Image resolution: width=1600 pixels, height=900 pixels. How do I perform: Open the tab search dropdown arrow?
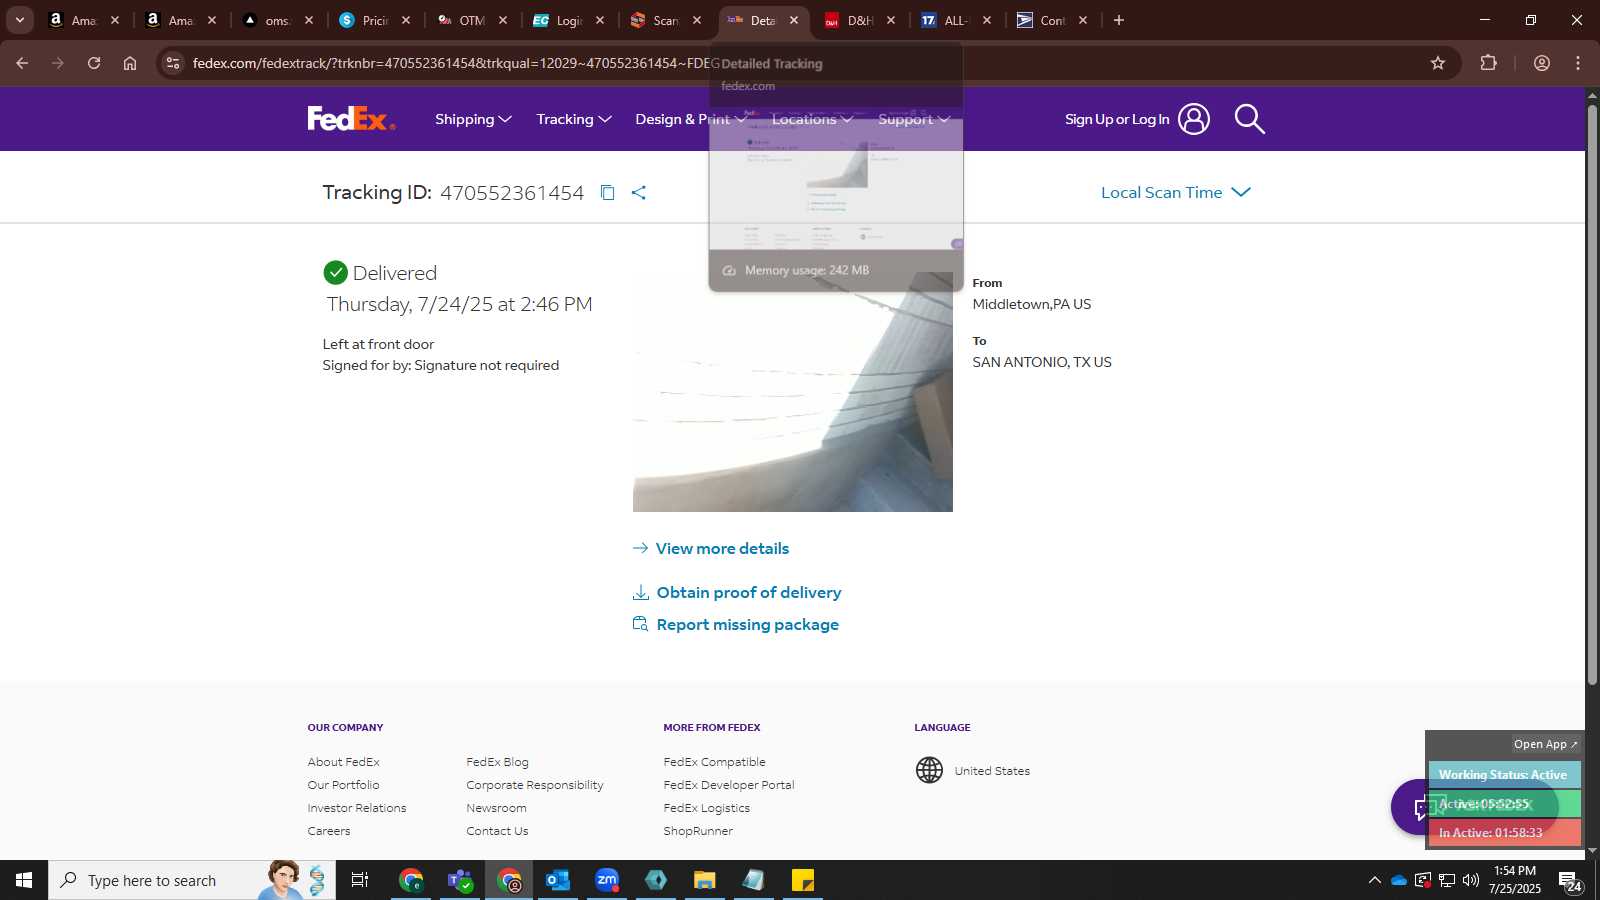point(19,20)
